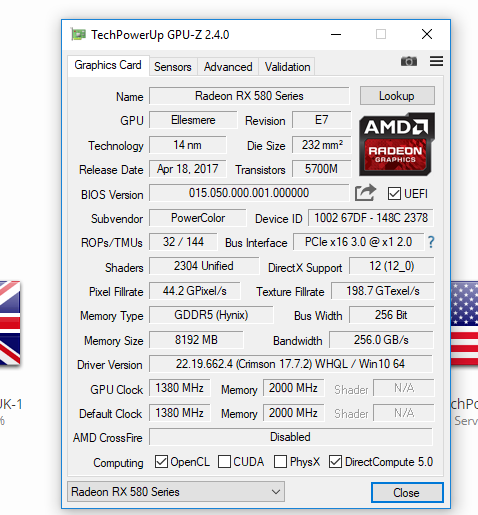Screen dimensions: 478x515
Task: Save BIOS using the share arrow icon
Action: coord(365,193)
